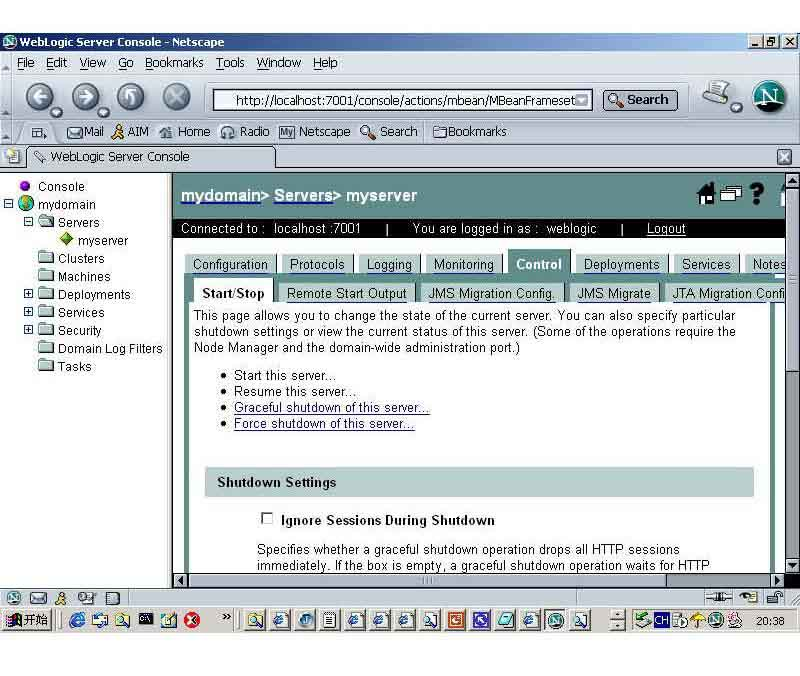The height and width of the screenshot is (676, 800).
Task: Reload the page with the Reload icon
Action: pyautogui.click(x=131, y=96)
